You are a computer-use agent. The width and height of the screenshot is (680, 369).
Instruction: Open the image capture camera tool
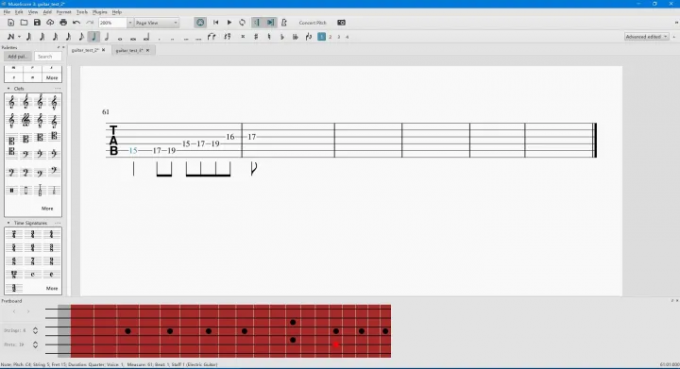341,23
